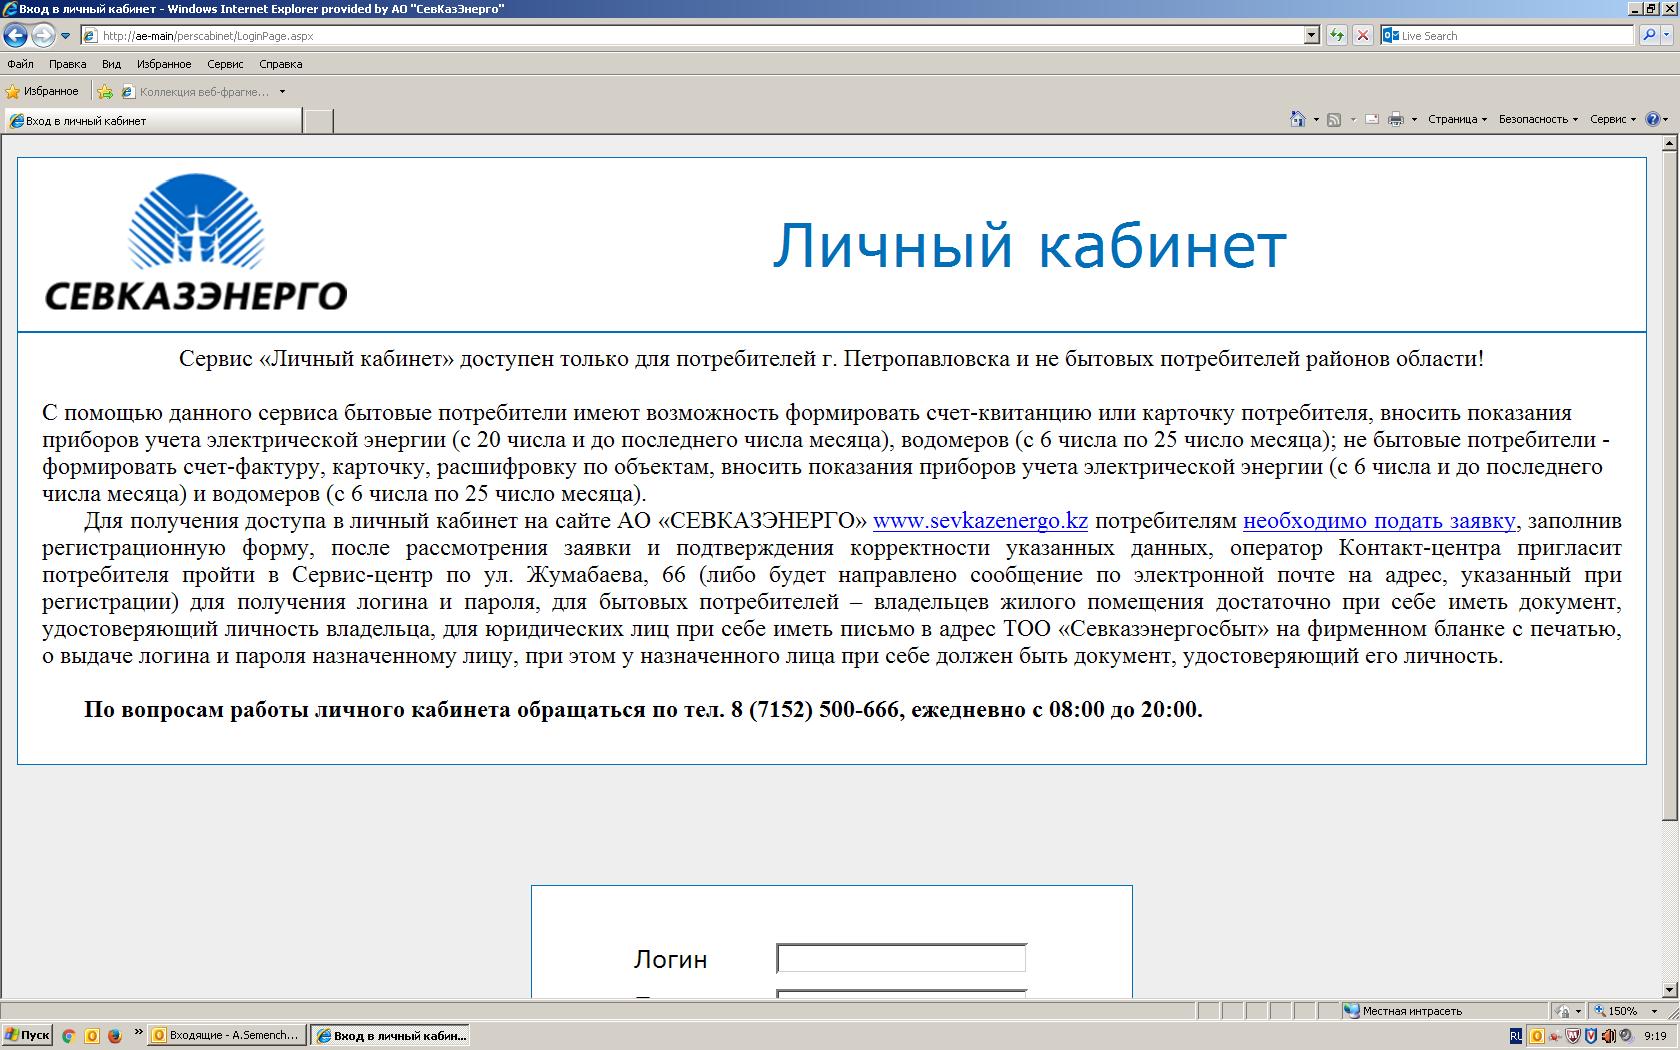Expand the address bar history dropdown
Screen dimensions: 1680x1050
[x=1312, y=35]
